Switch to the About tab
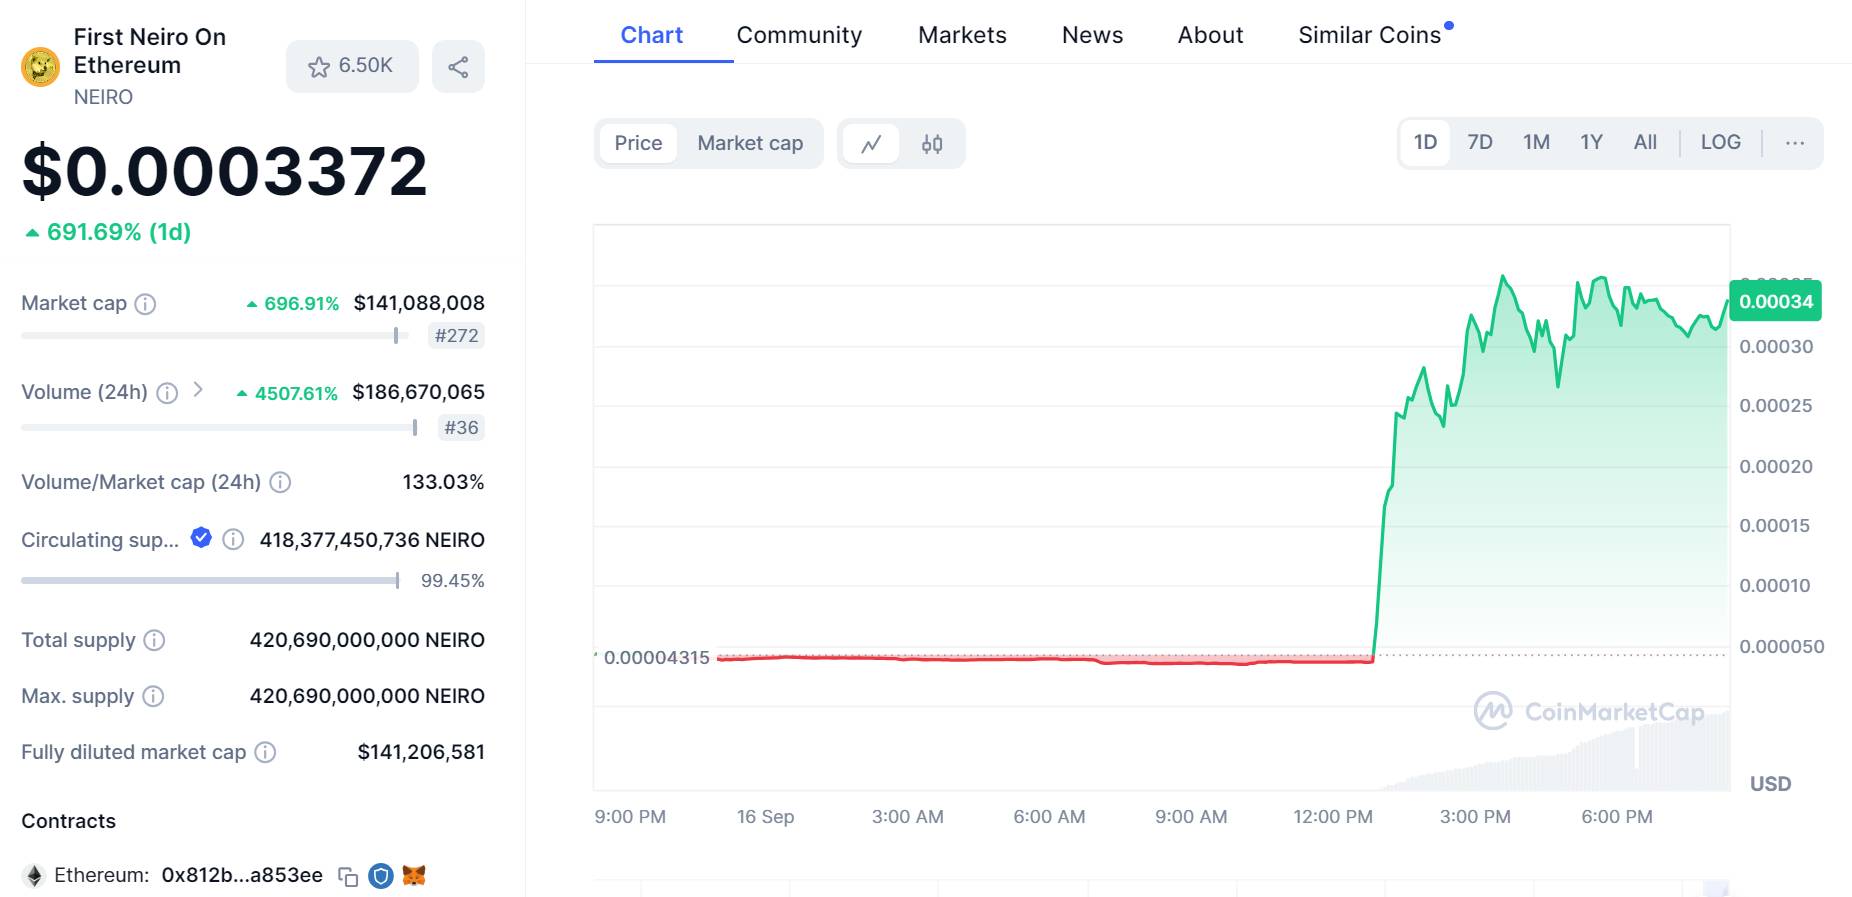The height and width of the screenshot is (897, 1852). [x=1210, y=35]
